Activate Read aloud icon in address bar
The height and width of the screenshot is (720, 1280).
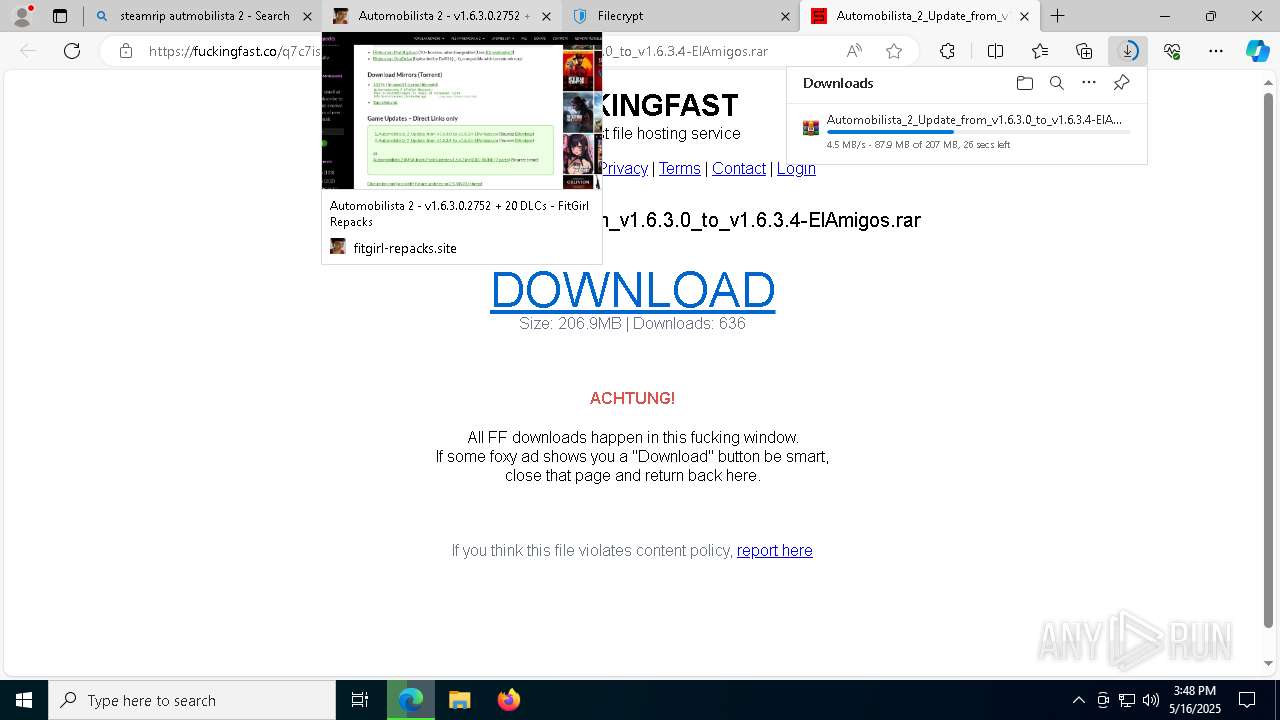tap(854, 51)
